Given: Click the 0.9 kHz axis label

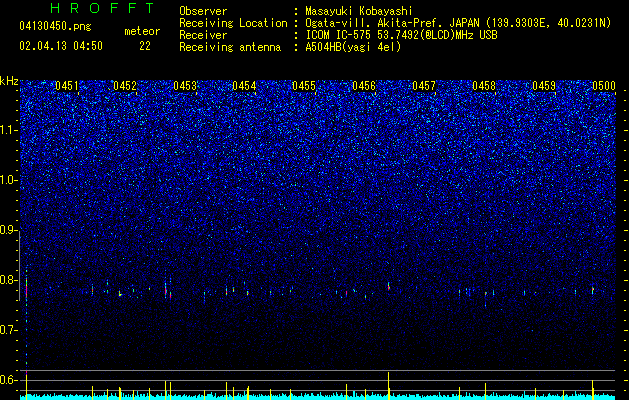Looking at the screenshot, I should tap(9, 230).
